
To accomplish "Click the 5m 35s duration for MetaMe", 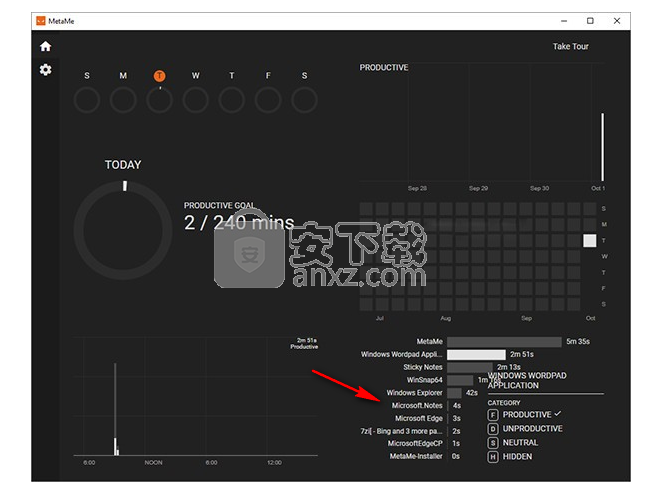I will [578, 341].
